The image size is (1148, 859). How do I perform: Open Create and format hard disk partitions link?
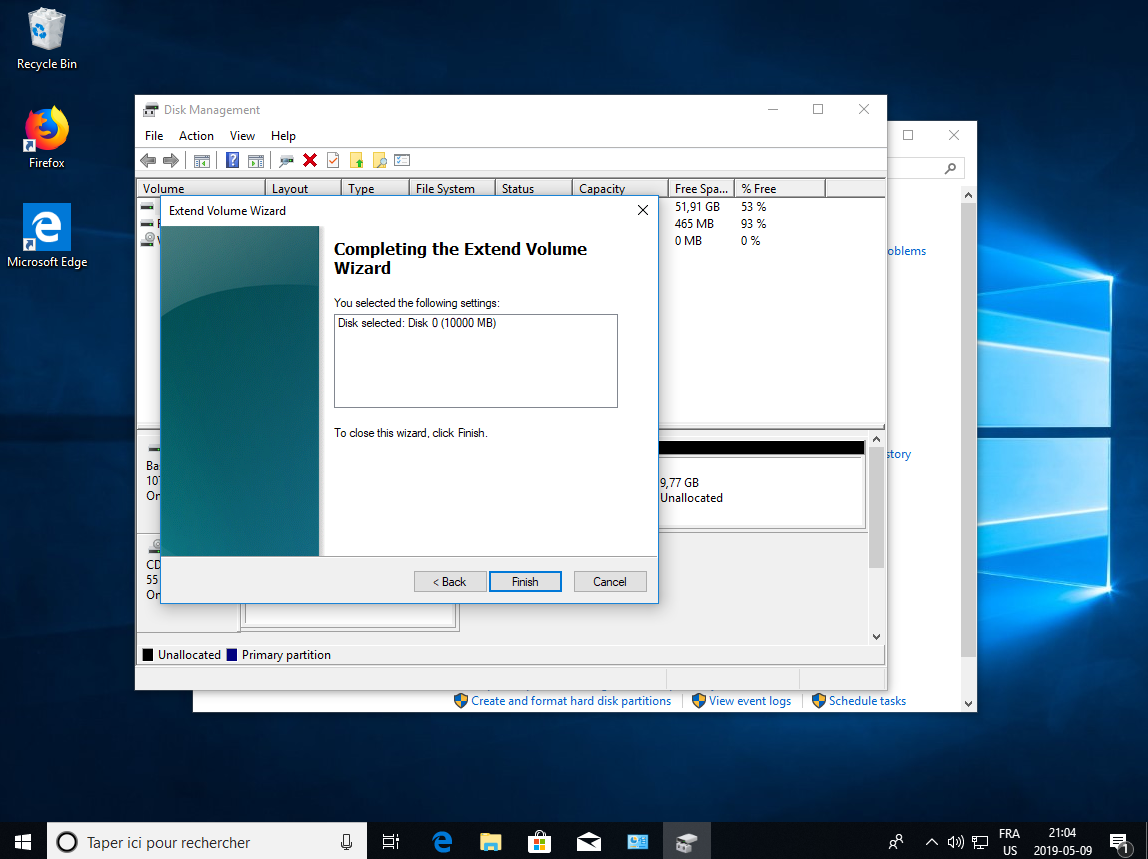tap(570, 701)
